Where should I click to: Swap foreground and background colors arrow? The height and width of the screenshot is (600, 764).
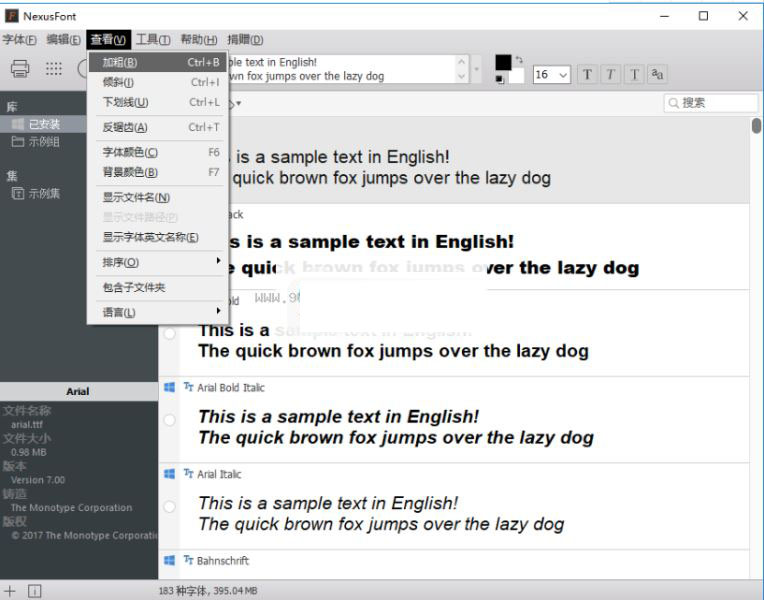(x=519, y=60)
